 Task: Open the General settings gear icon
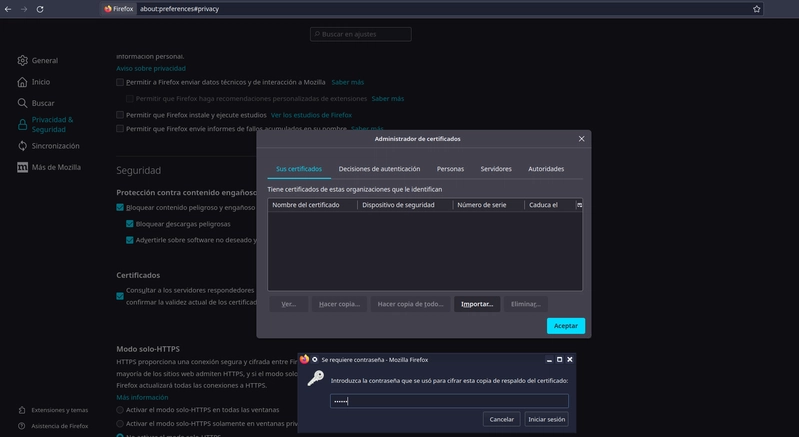tap(22, 61)
